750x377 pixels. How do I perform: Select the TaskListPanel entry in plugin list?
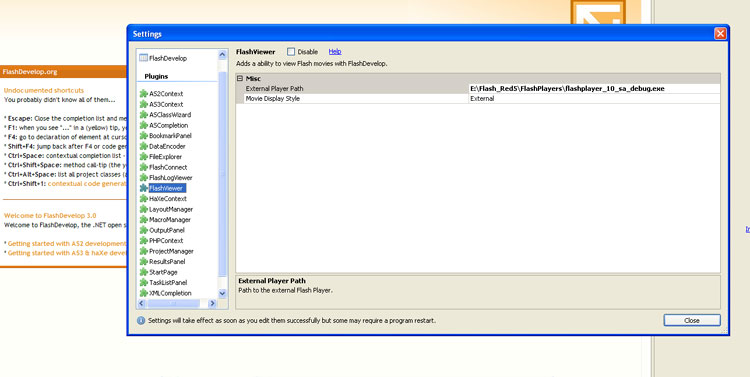point(168,283)
